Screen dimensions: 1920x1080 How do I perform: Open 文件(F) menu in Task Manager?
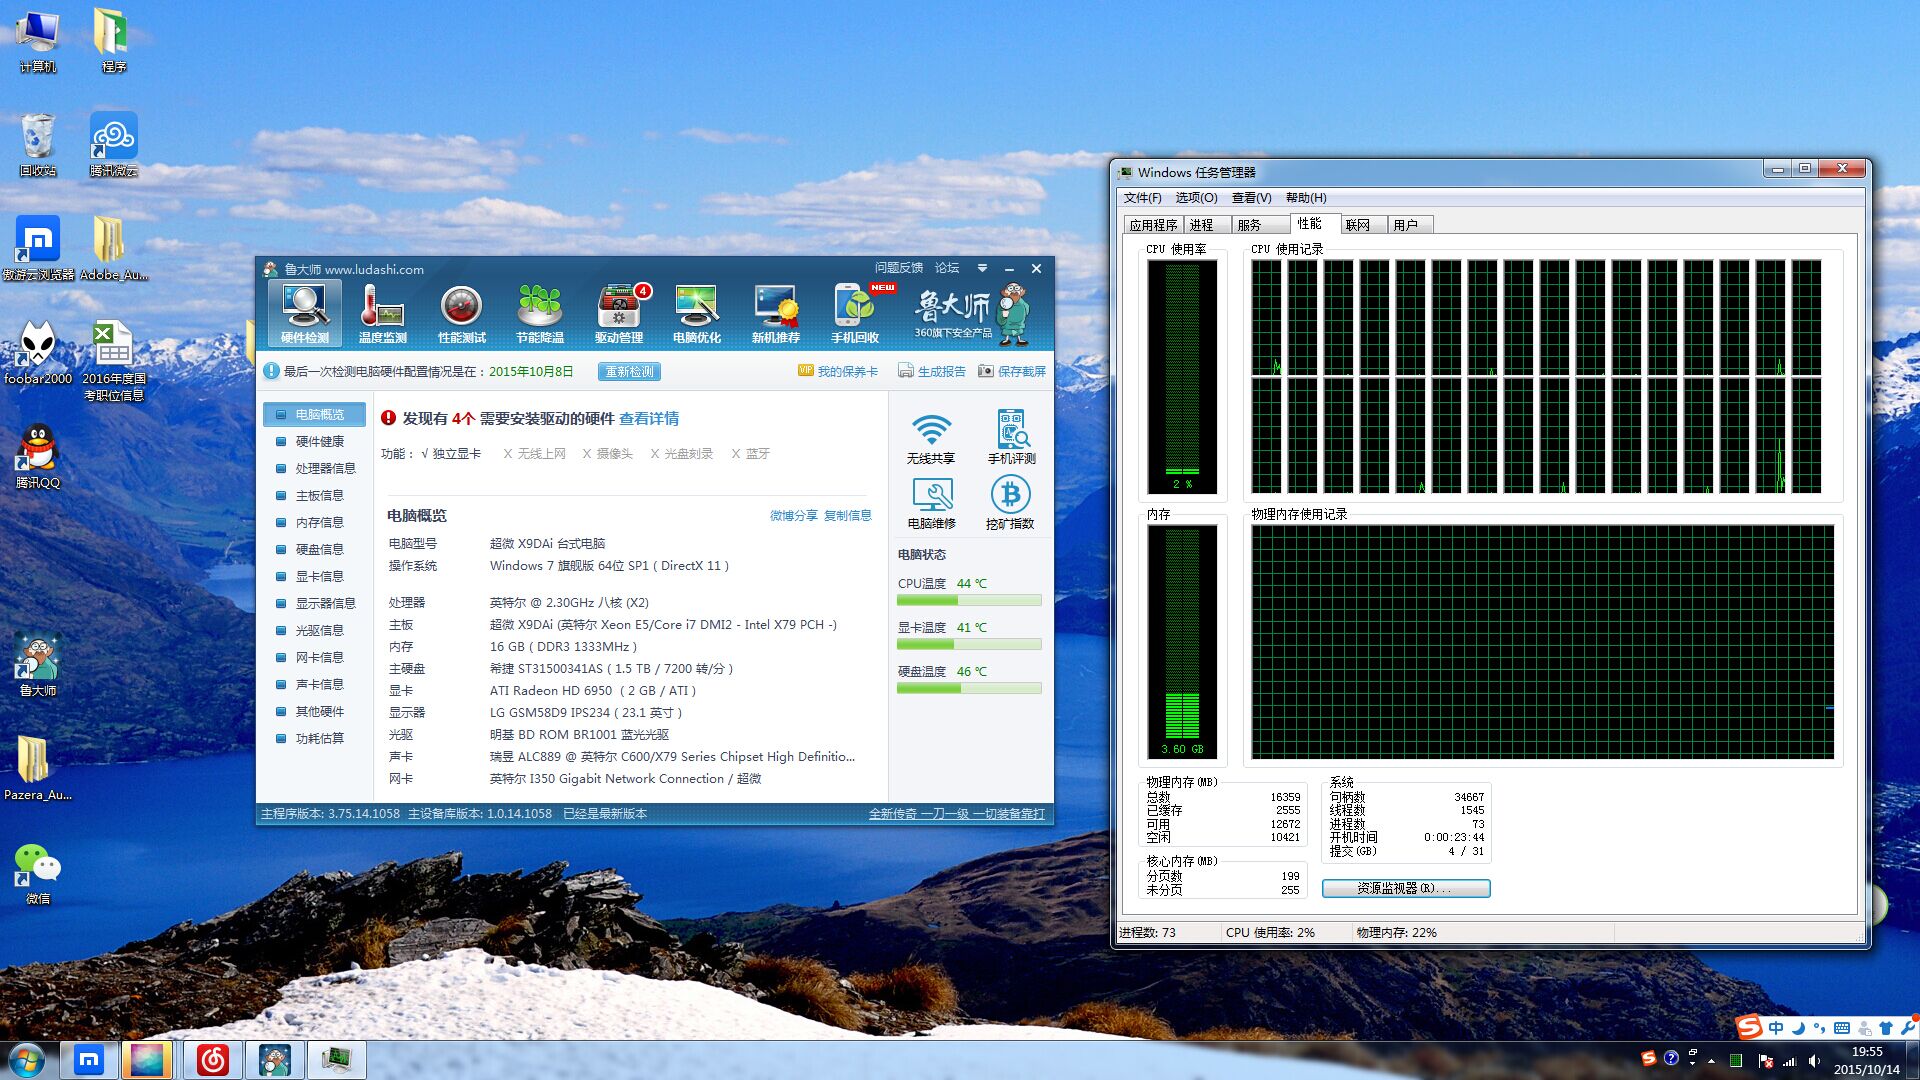[1143, 198]
